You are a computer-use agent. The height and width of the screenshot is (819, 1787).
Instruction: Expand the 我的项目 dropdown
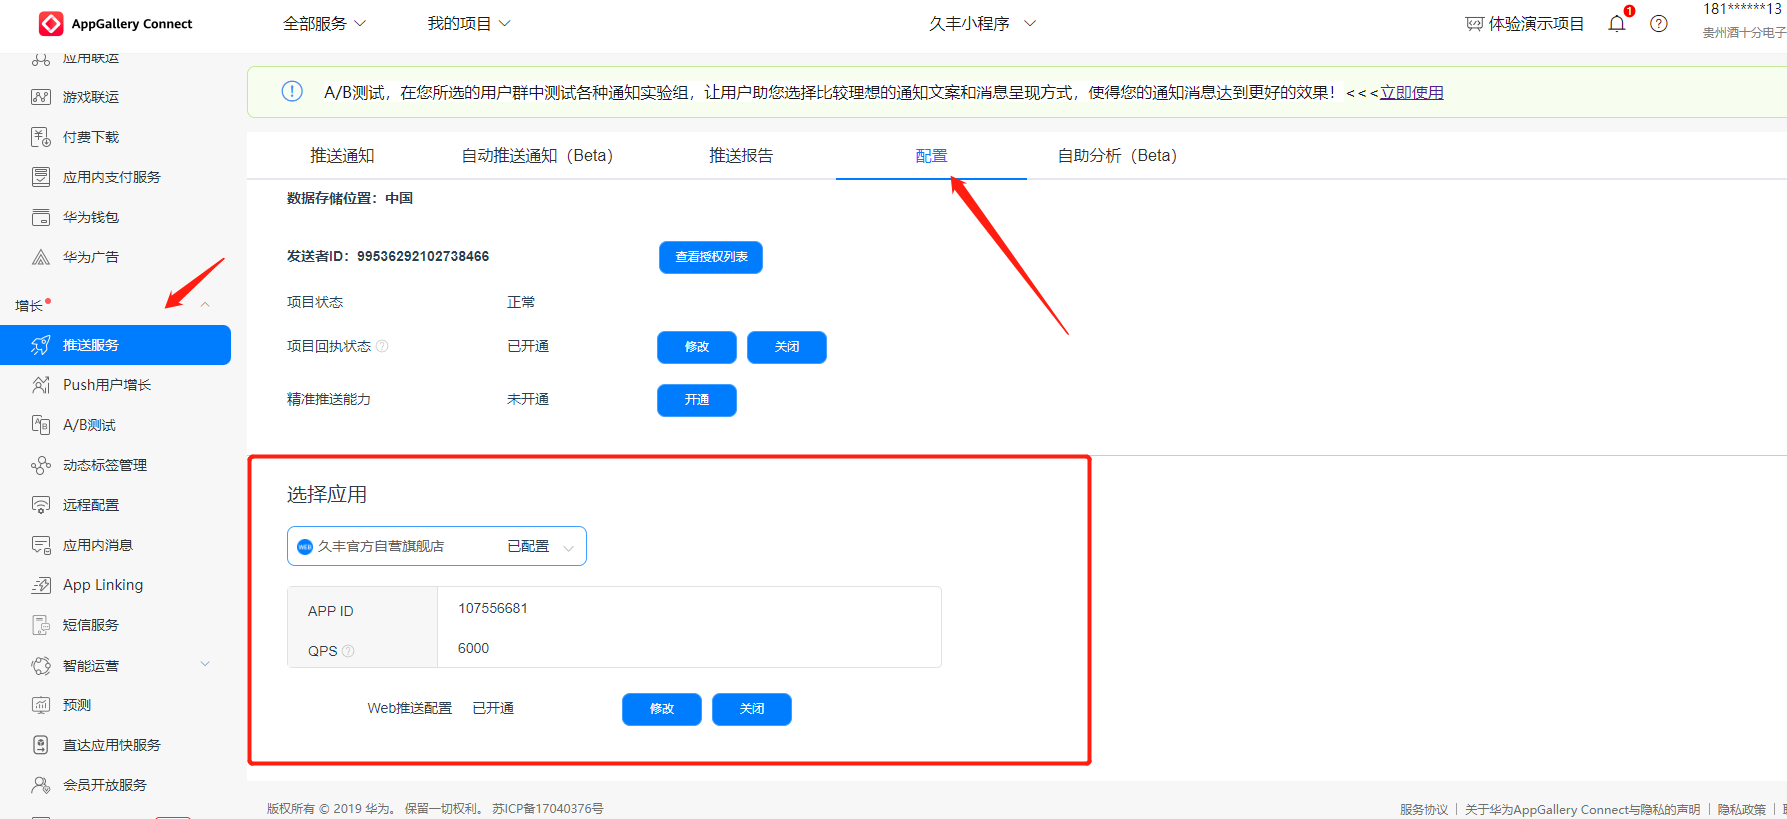pos(469,23)
